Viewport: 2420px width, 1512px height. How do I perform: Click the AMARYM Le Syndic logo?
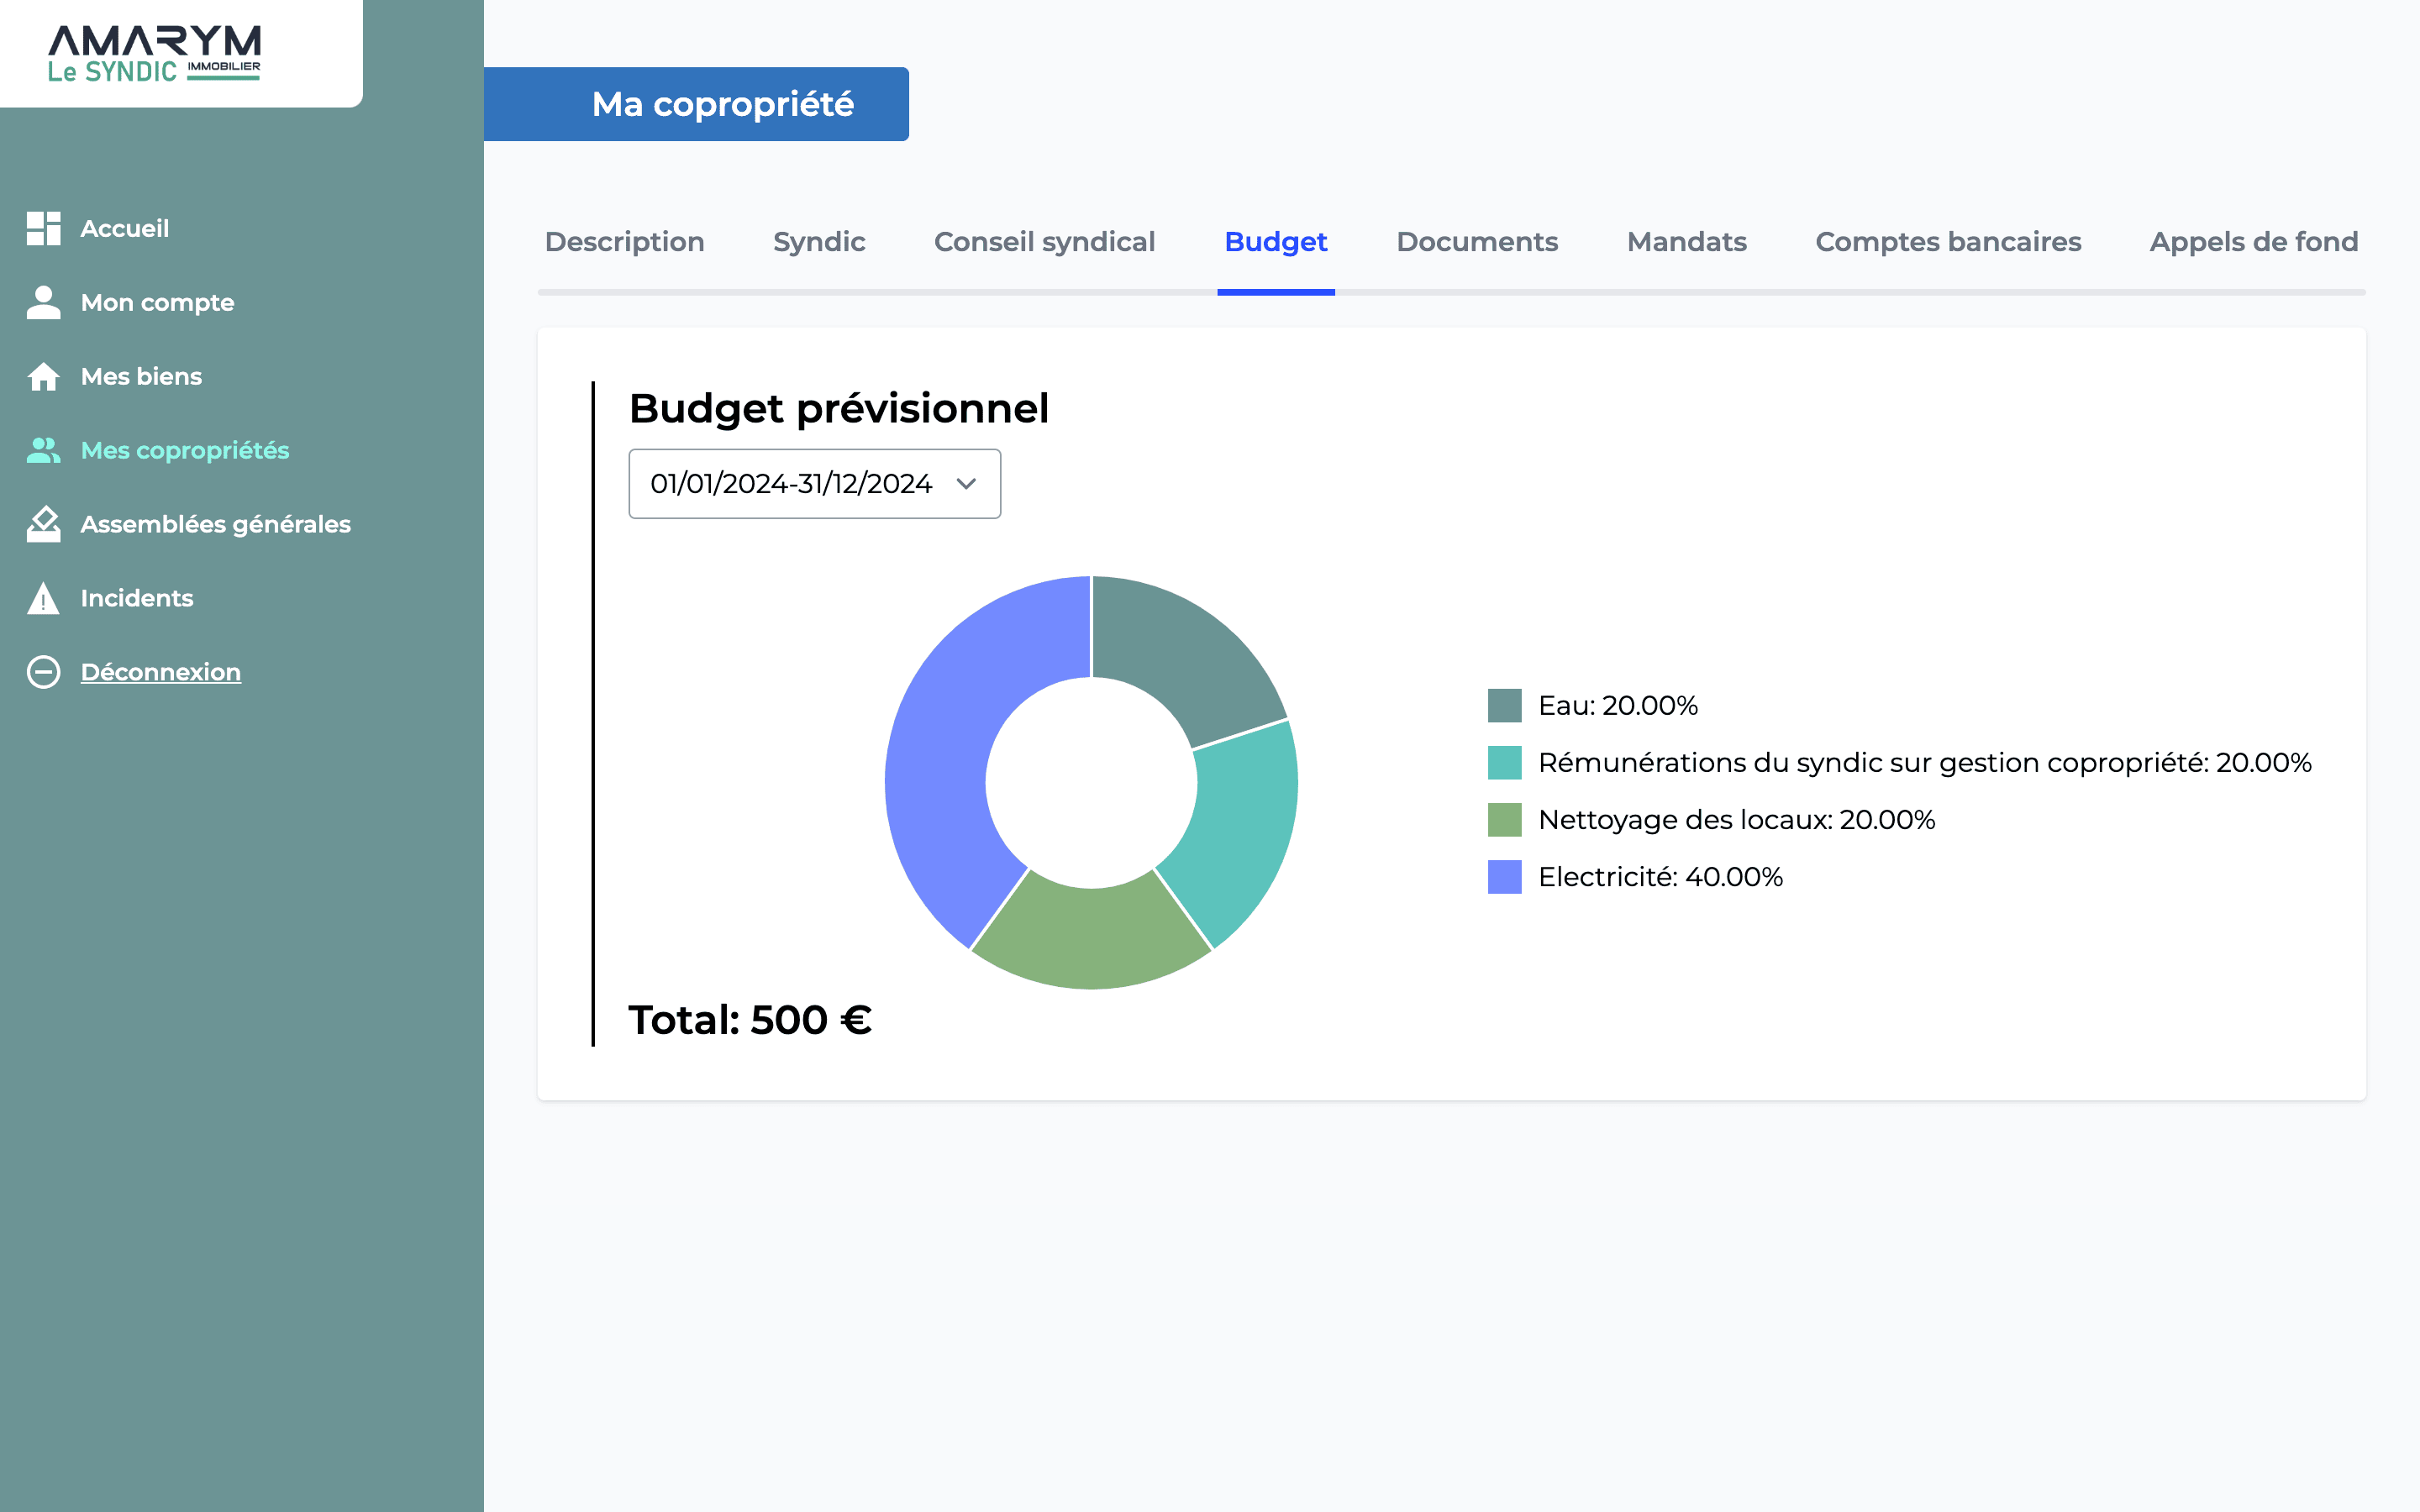click(155, 52)
